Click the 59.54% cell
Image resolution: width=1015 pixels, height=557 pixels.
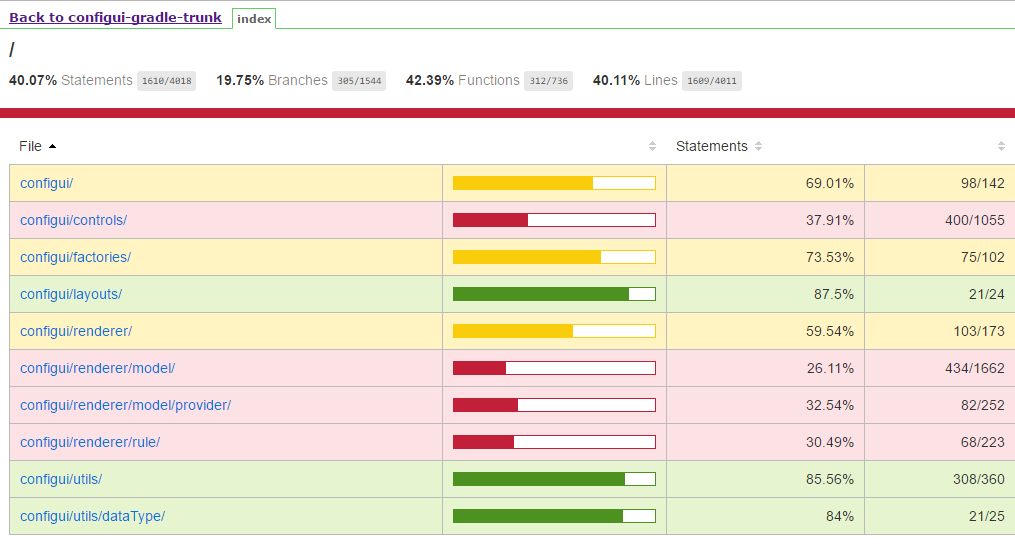click(x=765, y=331)
